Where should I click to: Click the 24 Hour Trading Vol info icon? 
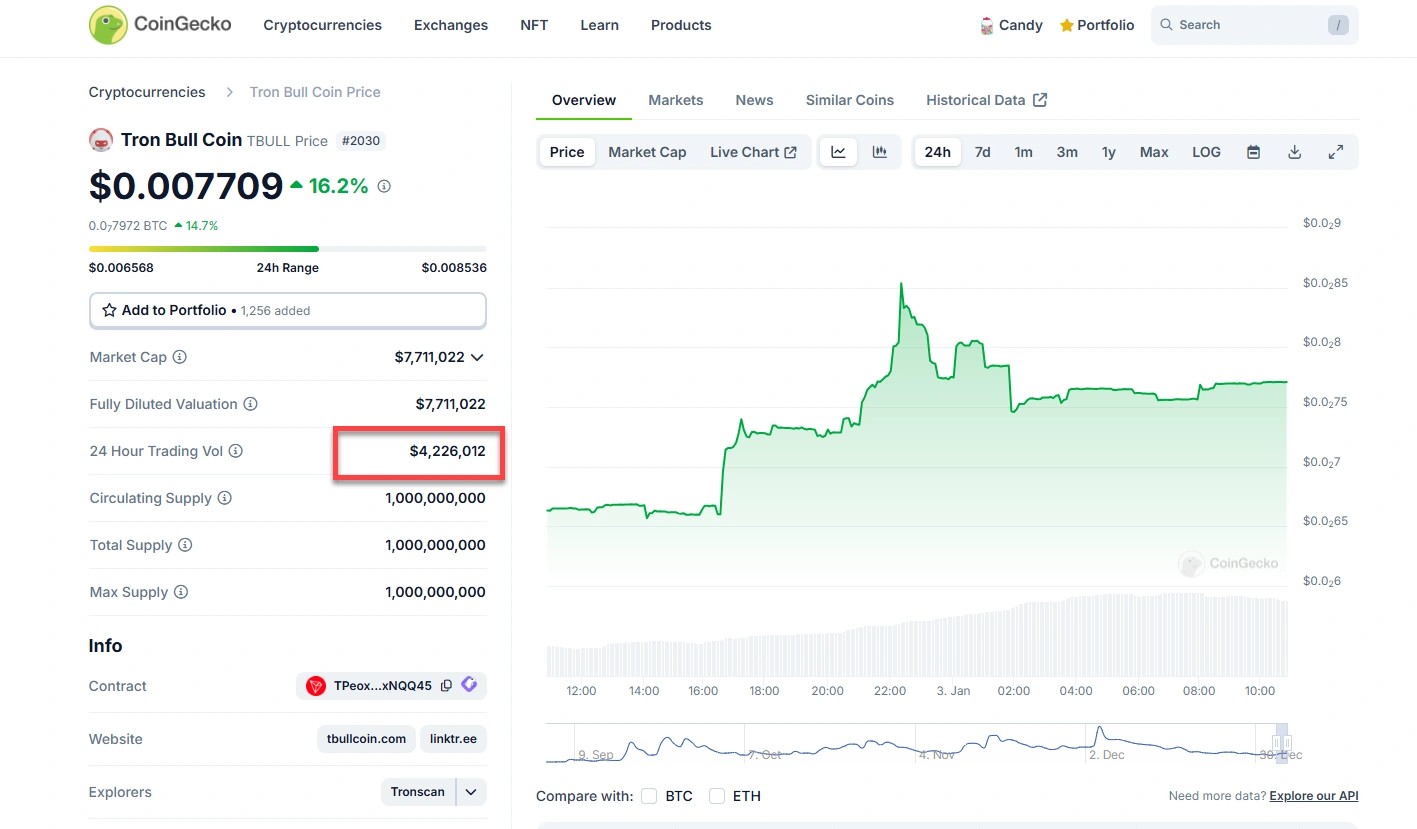pyautogui.click(x=236, y=451)
